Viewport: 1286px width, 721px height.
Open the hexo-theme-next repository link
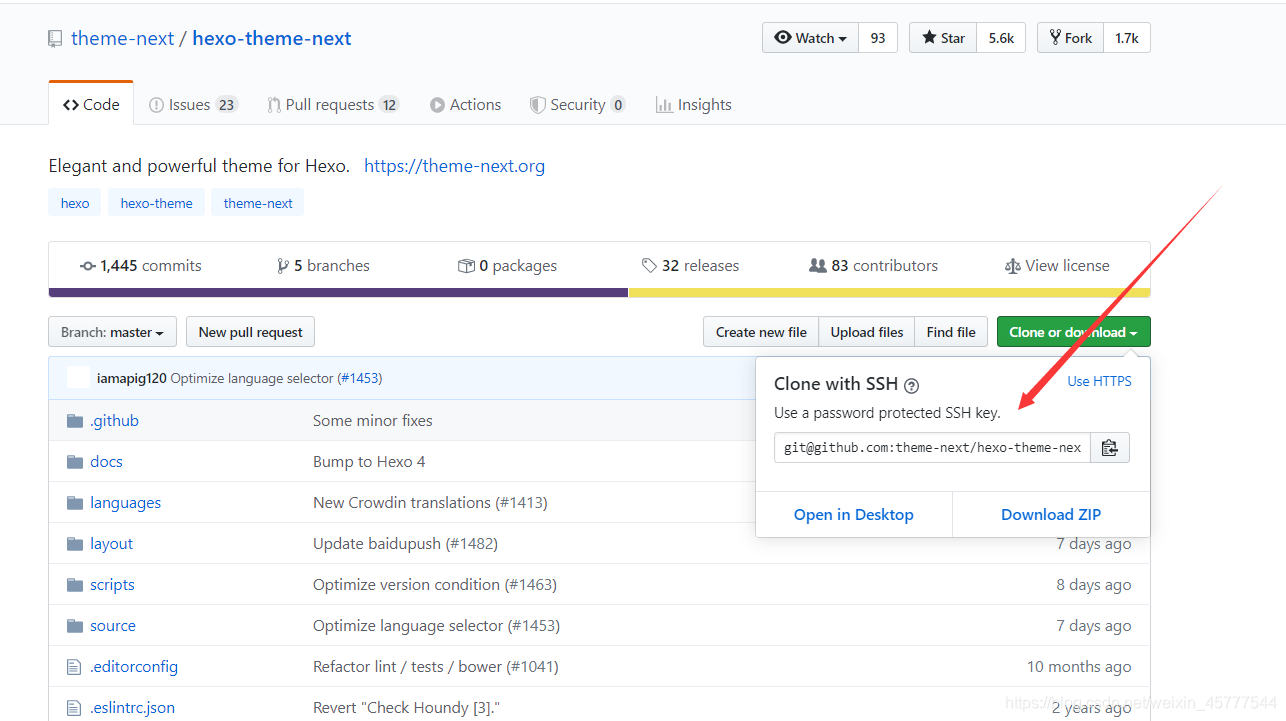[x=272, y=39]
